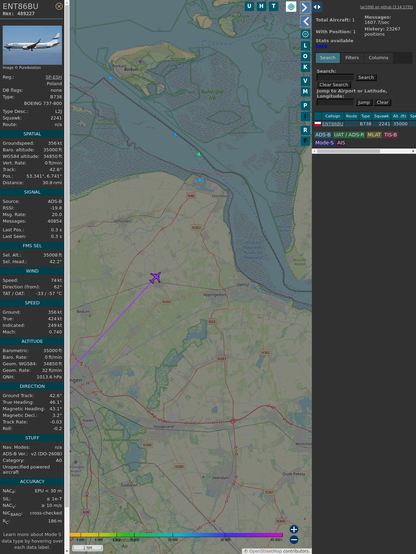Open the tar1090 on github link
416x554 pixels.
(x=386, y=7)
